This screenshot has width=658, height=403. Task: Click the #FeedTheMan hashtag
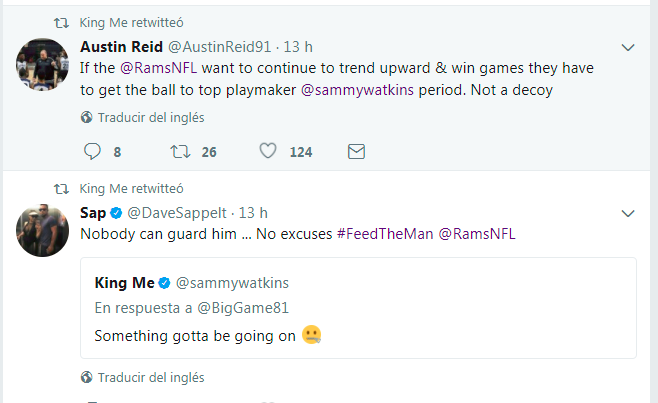click(x=383, y=232)
